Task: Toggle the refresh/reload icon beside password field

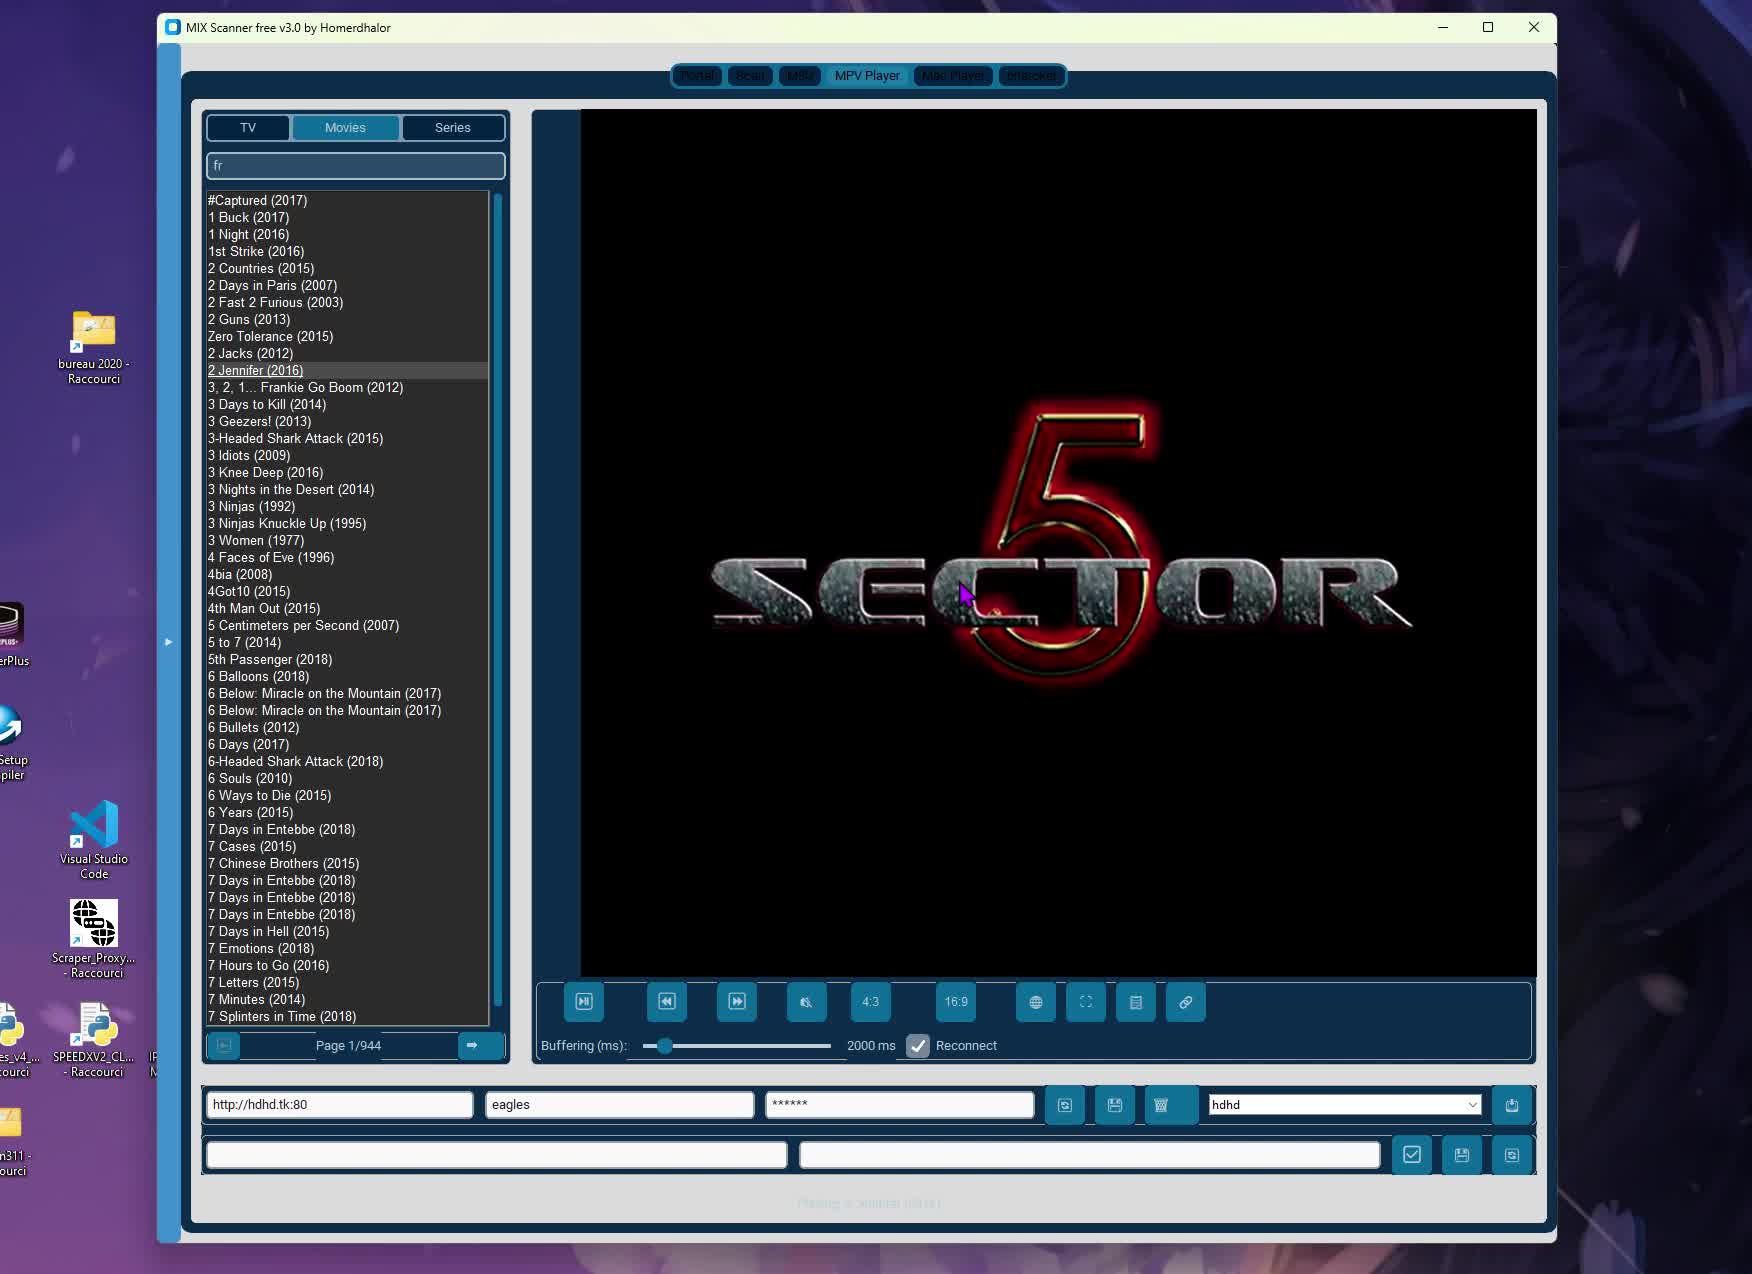Action: click(1064, 1105)
